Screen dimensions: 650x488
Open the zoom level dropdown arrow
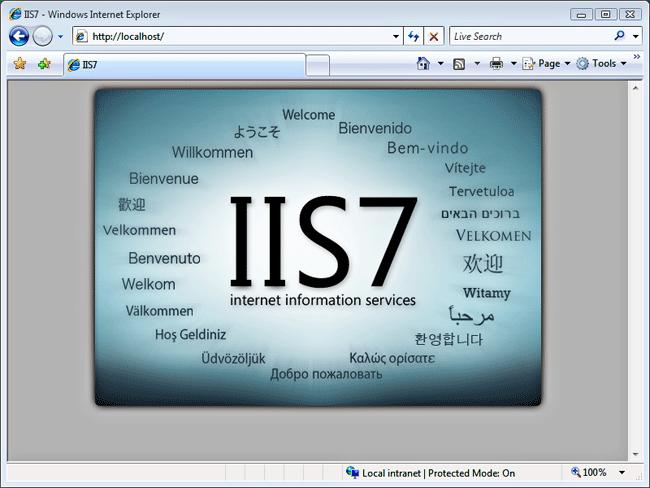(622, 472)
